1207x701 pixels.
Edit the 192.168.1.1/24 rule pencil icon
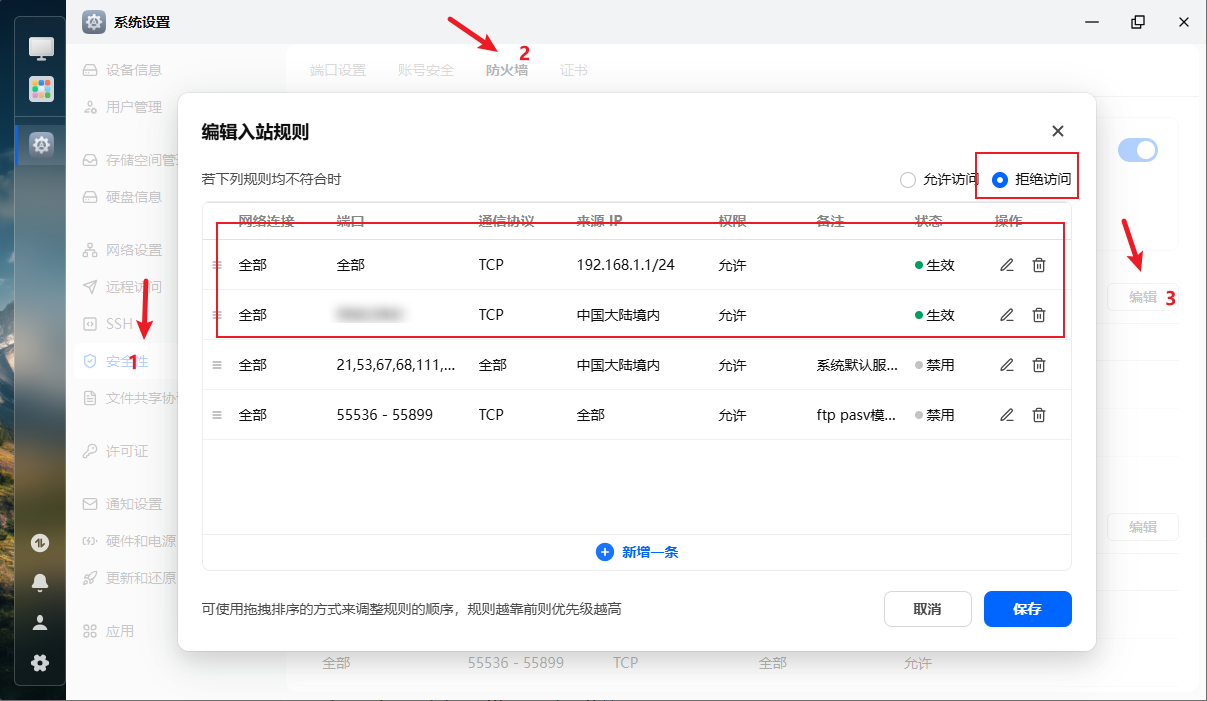1007,265
